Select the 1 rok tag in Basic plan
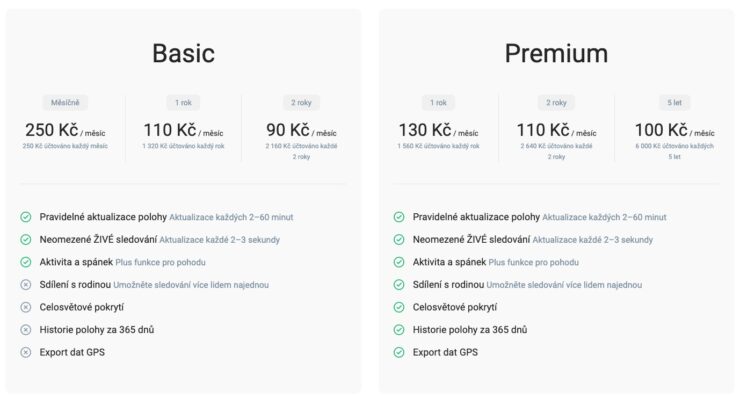Image resolution: width=740 pixels, height=398 pixels. point(183,102)
